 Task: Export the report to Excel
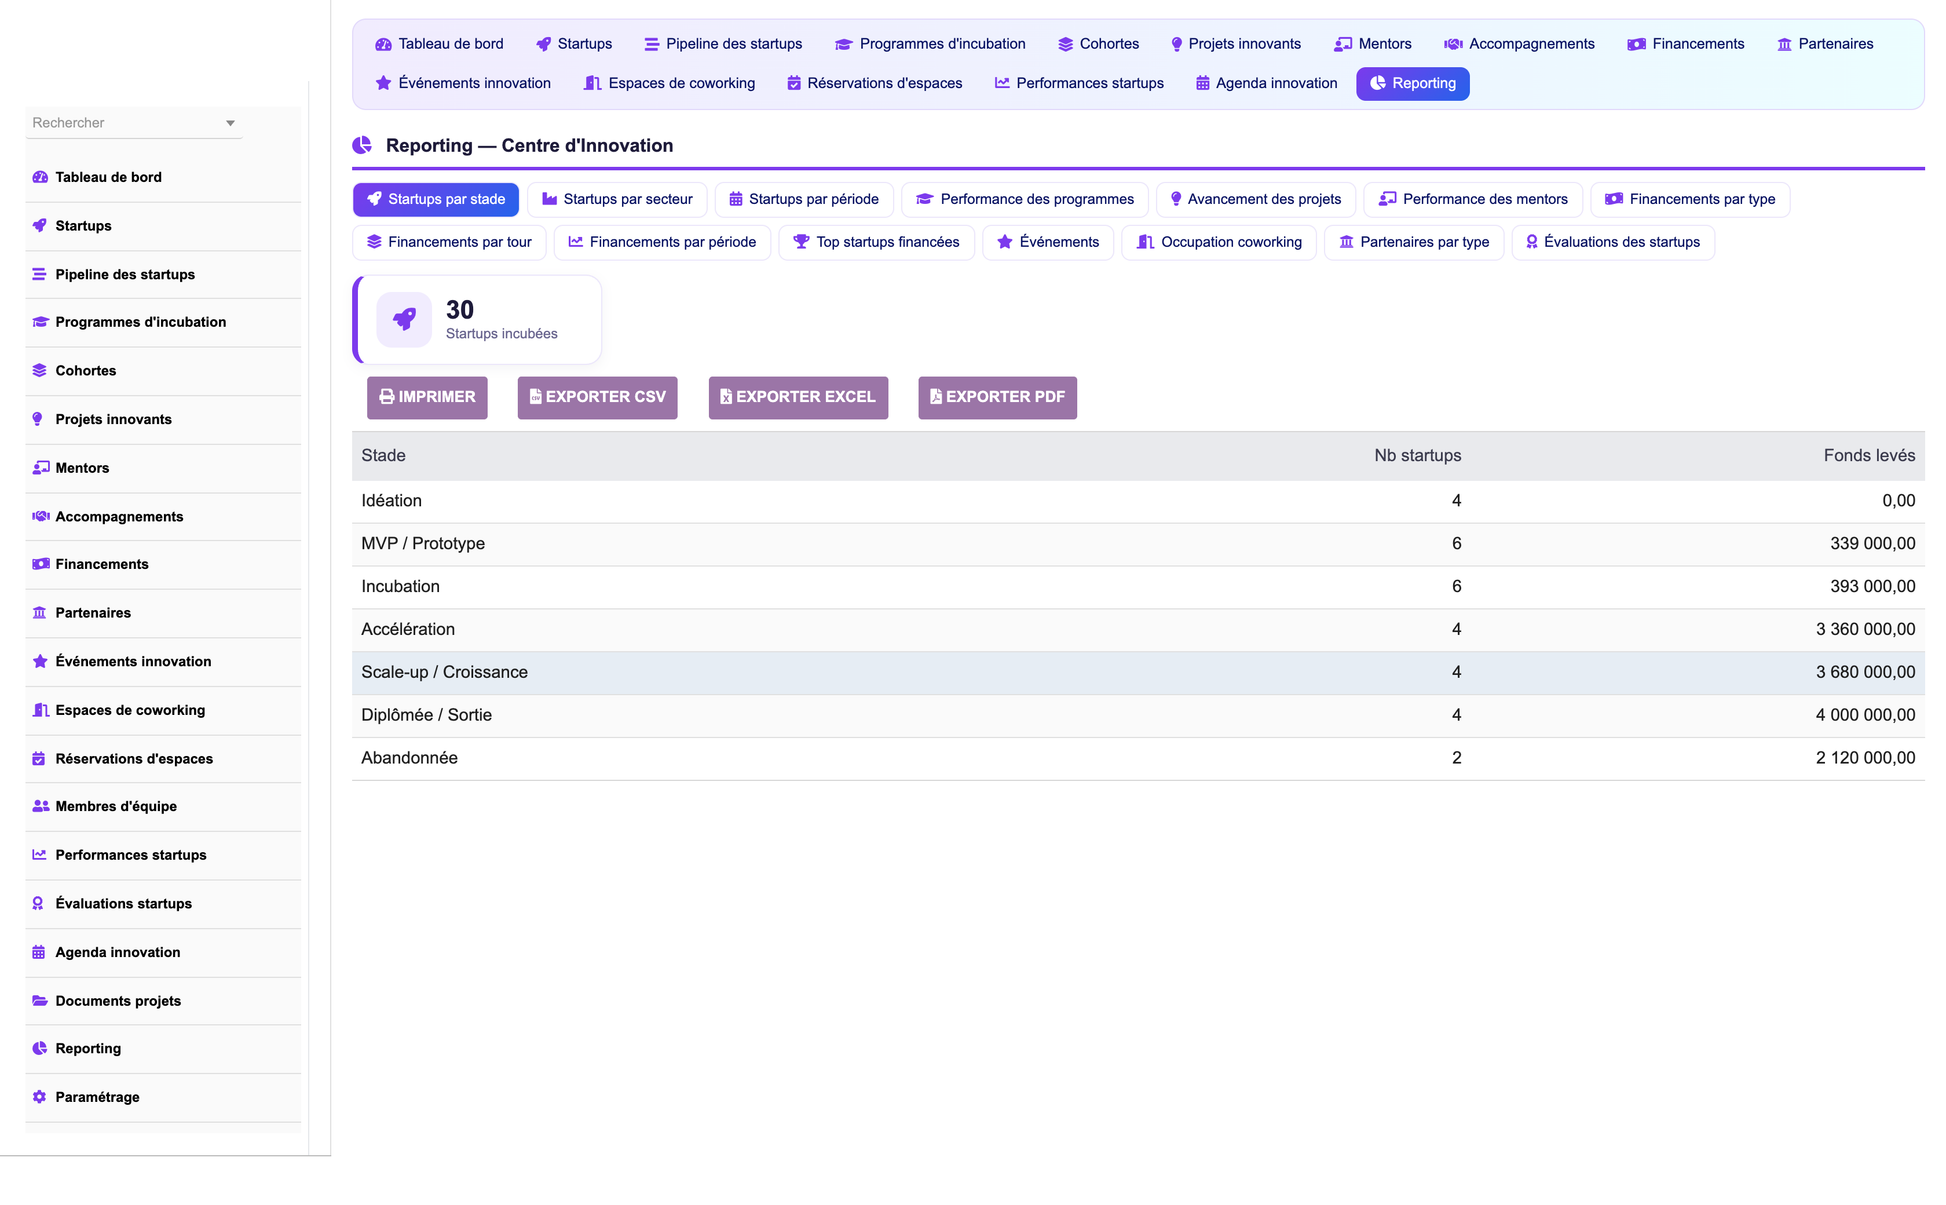(x=798, y=397)
